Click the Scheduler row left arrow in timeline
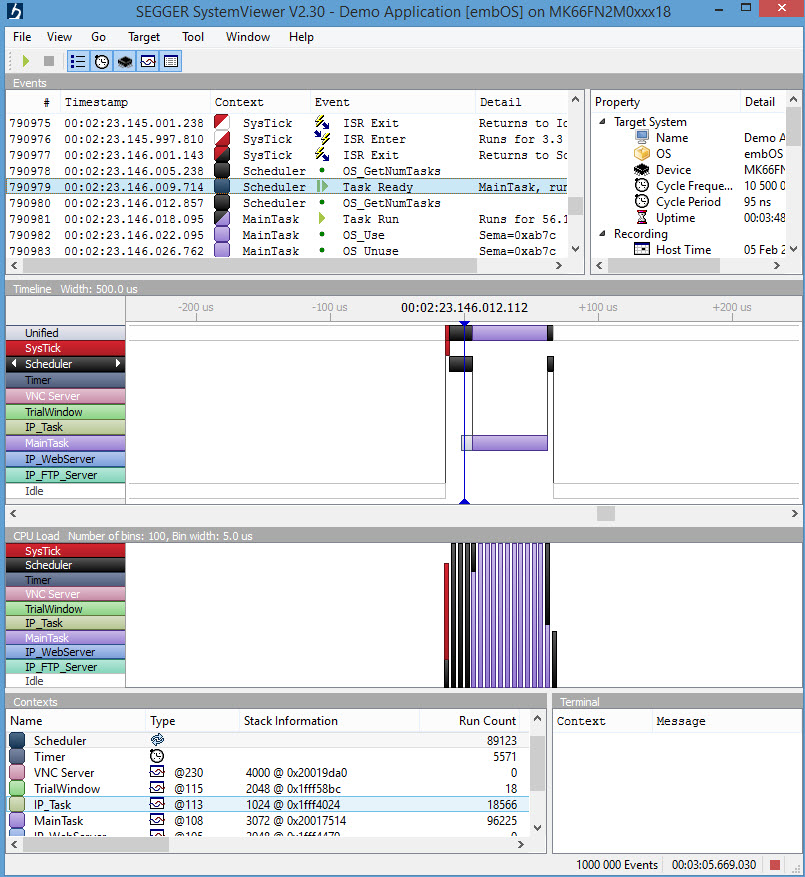The height and width of the screenshot is (877, 805). point(14,364)
